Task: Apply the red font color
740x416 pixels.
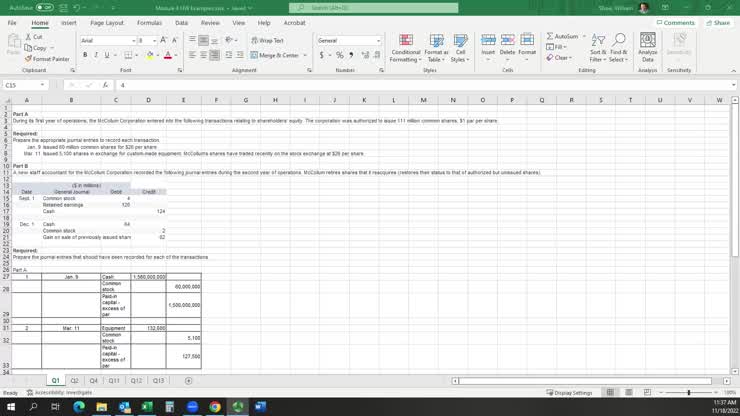Action: (x=168, y=55)
